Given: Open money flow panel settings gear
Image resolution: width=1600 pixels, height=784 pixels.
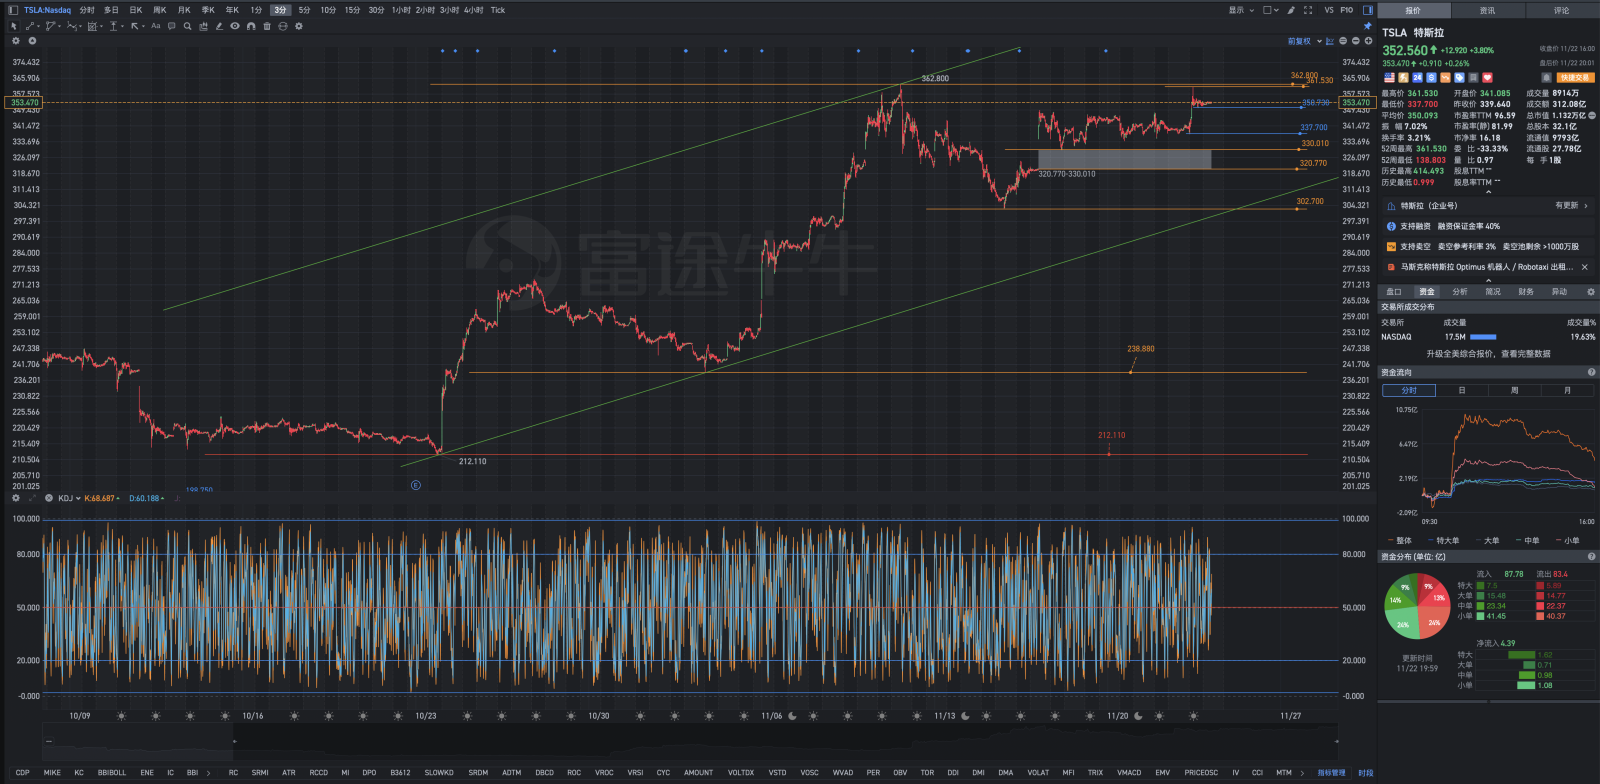Looking at the screenshot, I should click(1590, 292).
